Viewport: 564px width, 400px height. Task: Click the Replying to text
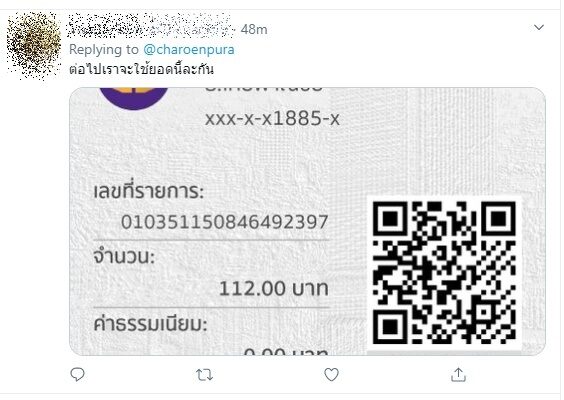[104, 49]
